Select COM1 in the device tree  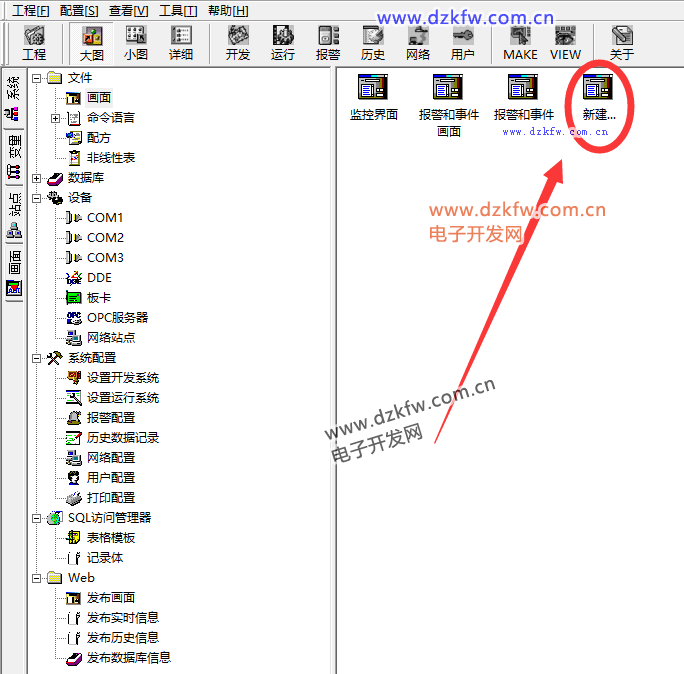tap(104, 218)
